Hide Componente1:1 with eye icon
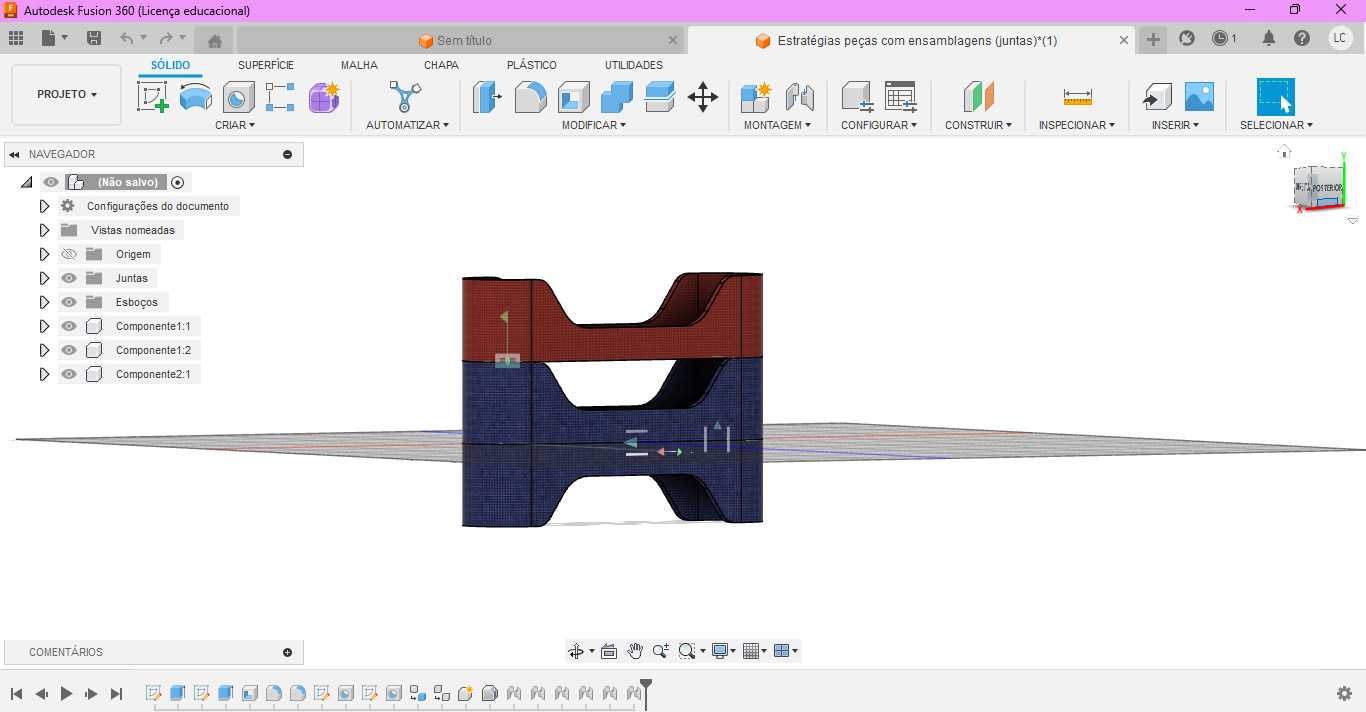This screenshot has height=712, width=1366. pos(69,326)
